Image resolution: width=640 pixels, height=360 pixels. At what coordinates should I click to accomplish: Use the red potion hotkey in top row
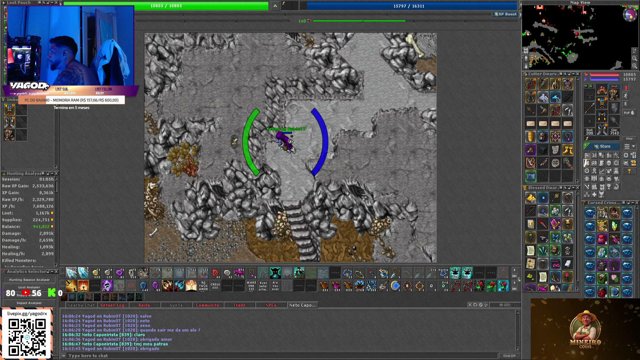click(x=215, y=273)
